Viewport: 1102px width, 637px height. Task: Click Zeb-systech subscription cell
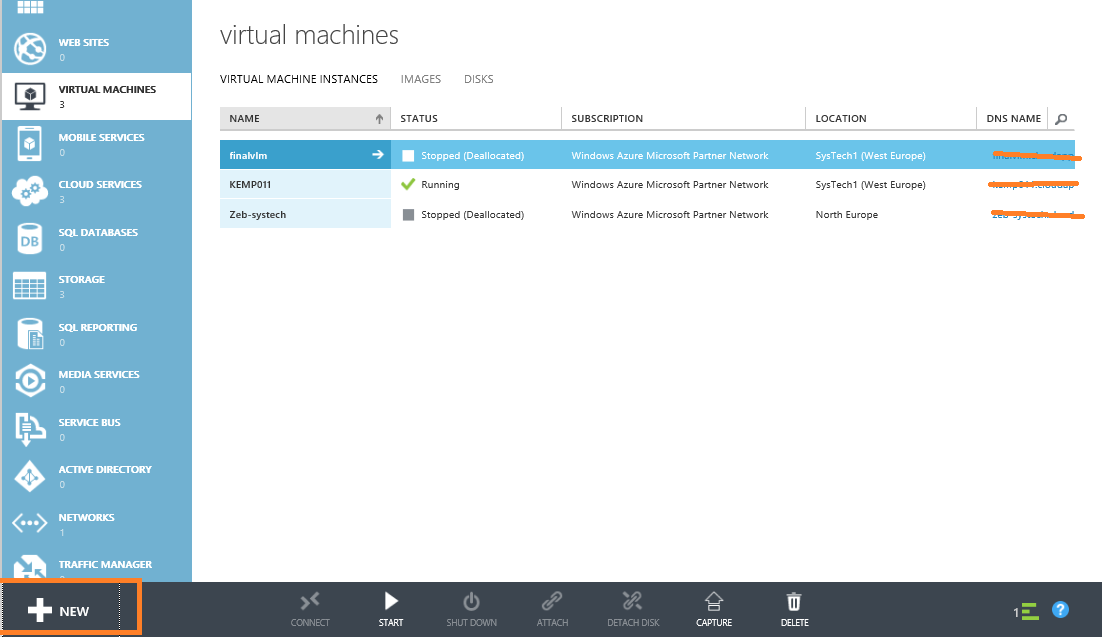coord(670,214)
